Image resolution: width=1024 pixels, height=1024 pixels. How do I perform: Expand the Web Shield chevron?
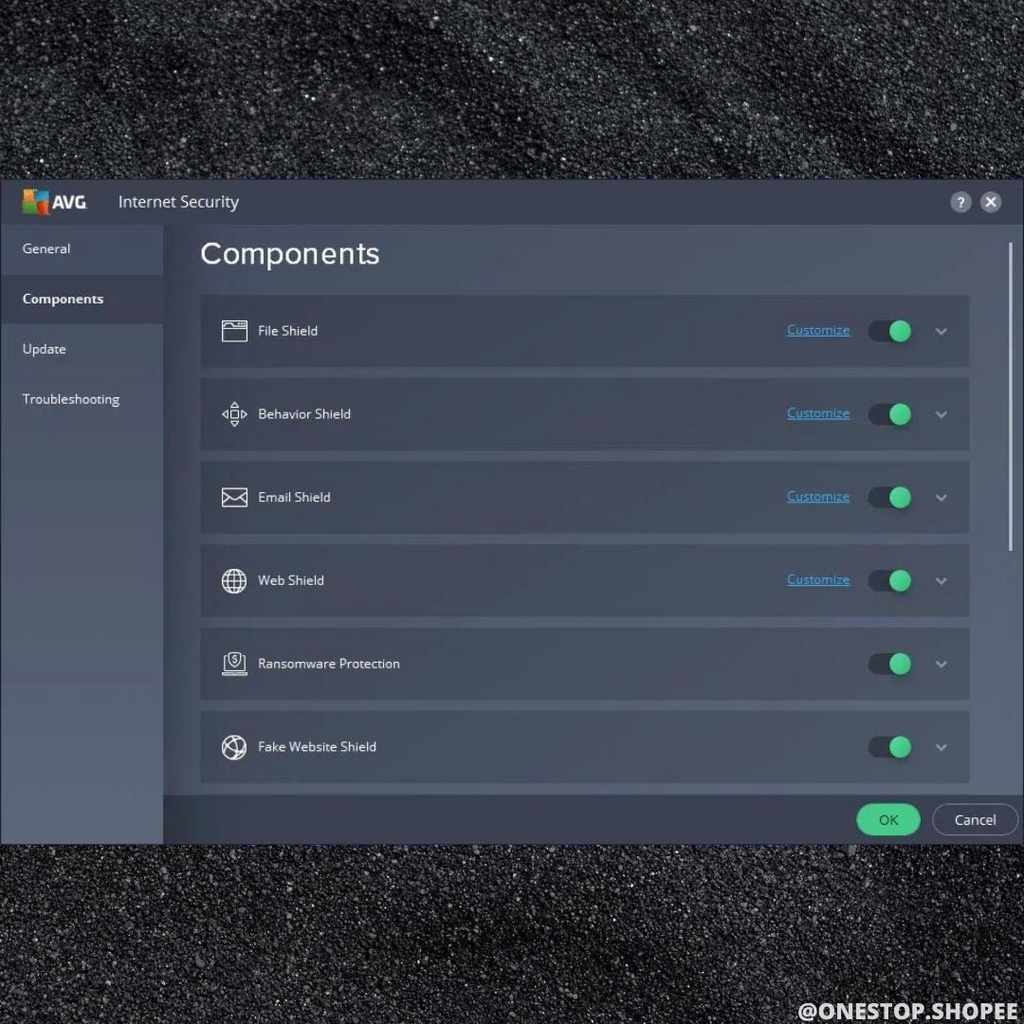pos(941,581)
